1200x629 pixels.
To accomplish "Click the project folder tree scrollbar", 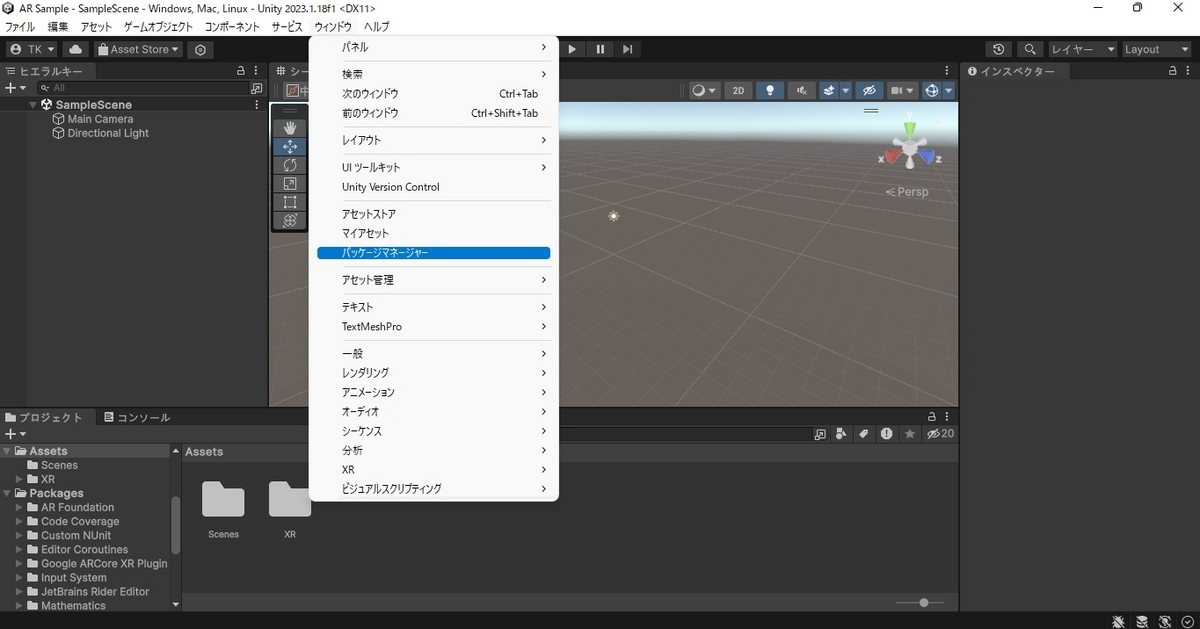I will tap(176, 524).
